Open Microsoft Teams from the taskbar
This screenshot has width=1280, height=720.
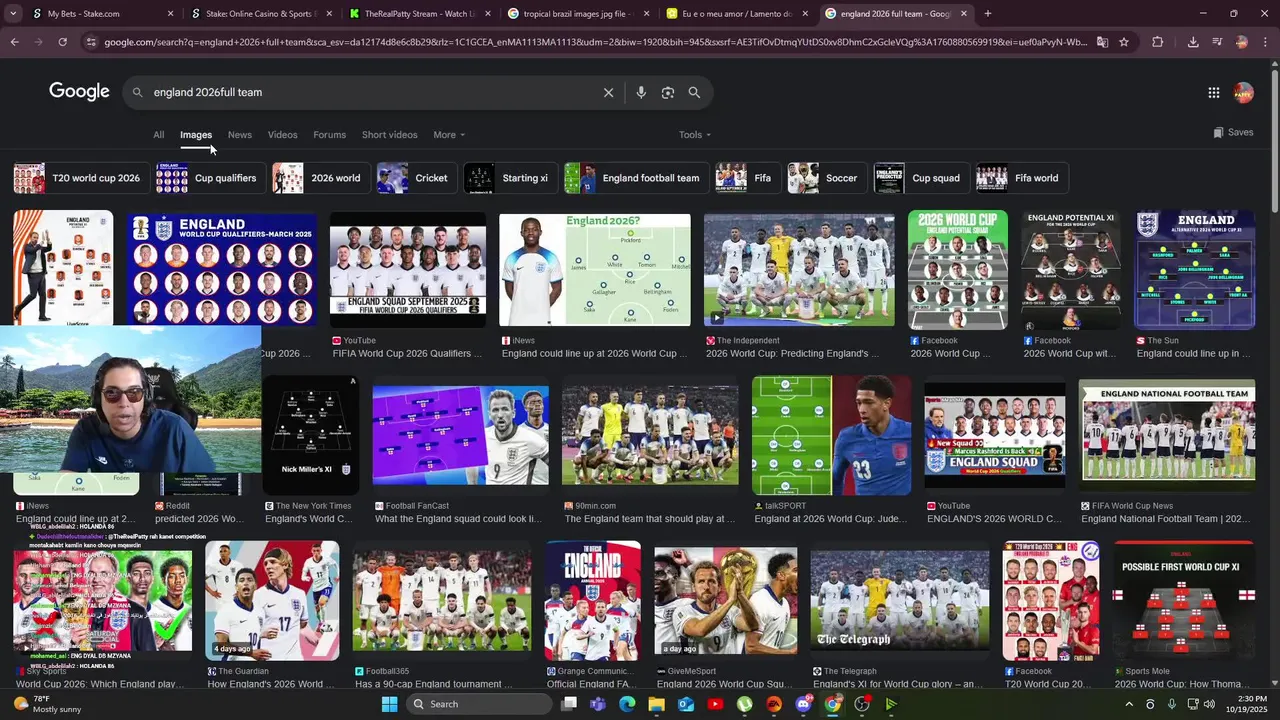point(598,704)
